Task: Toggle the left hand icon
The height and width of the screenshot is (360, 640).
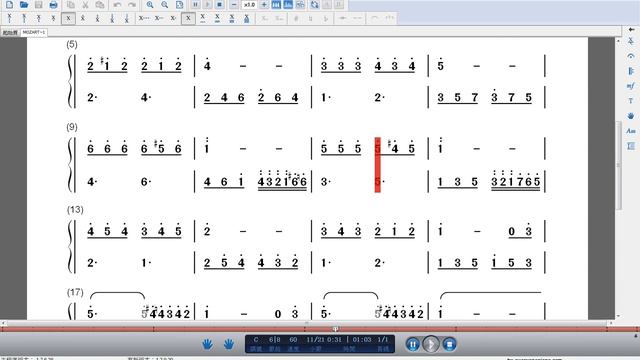Action: point(207,344)
